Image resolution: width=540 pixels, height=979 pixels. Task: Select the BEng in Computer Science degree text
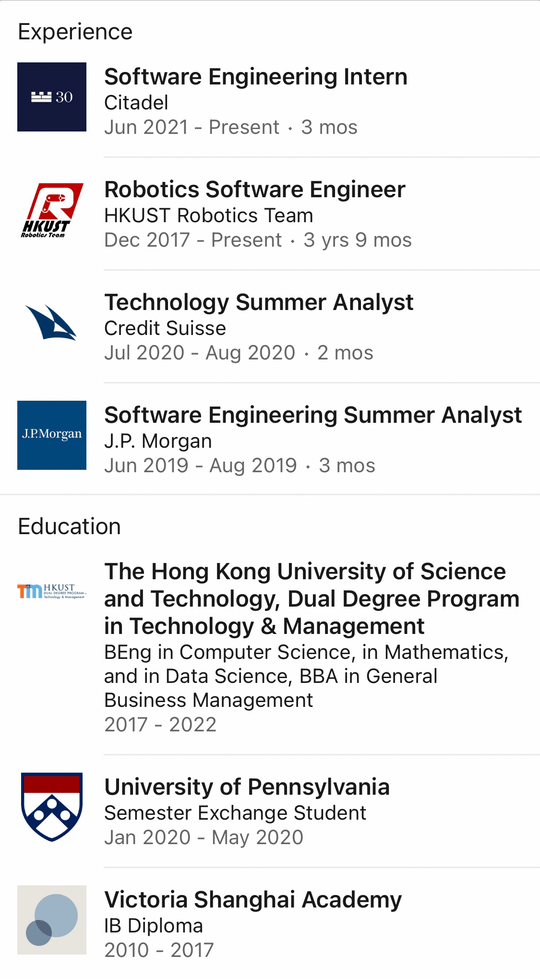tap(306, 676)
